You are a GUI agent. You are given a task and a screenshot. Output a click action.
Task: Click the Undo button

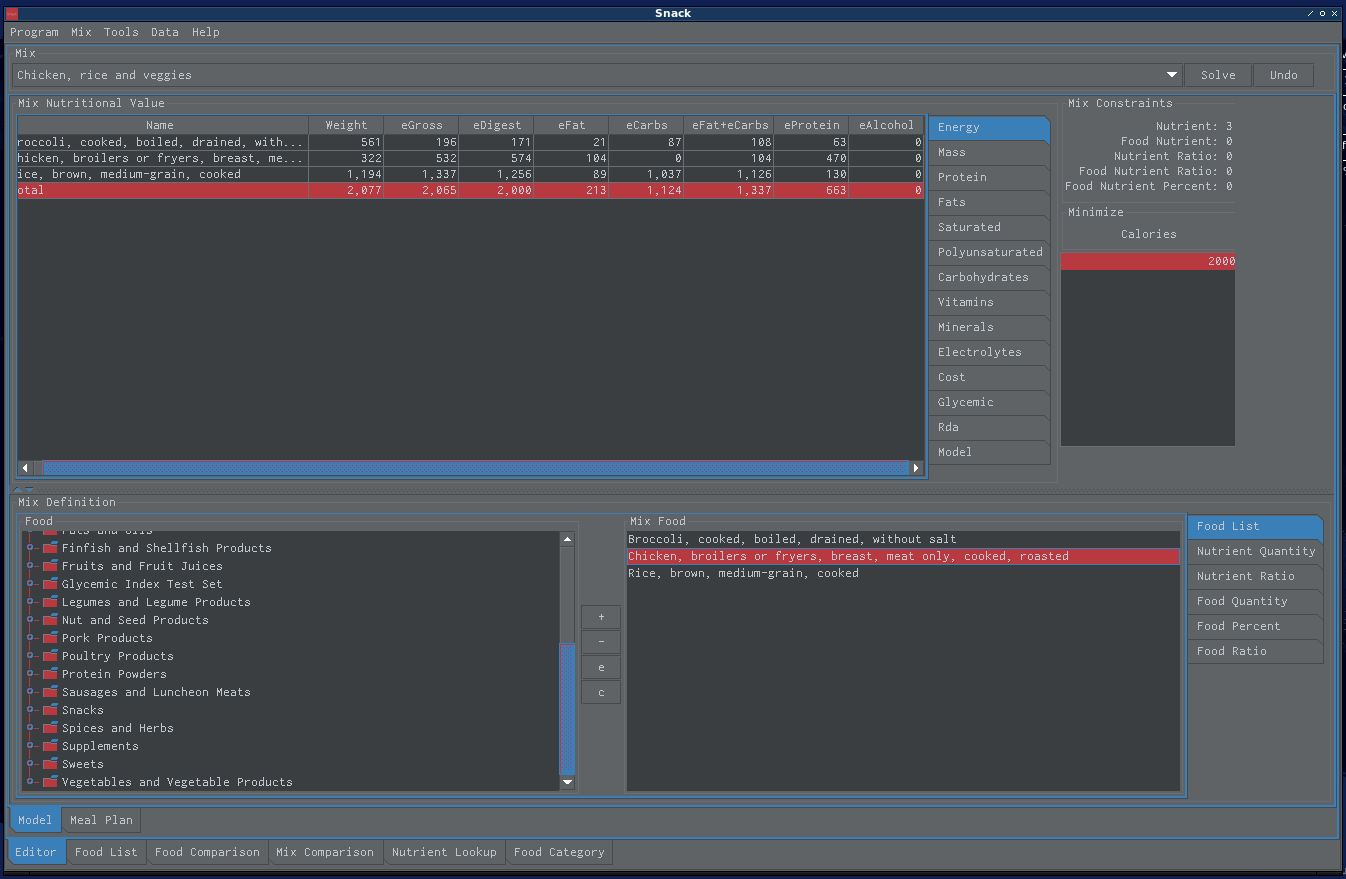click(1283, 75)
